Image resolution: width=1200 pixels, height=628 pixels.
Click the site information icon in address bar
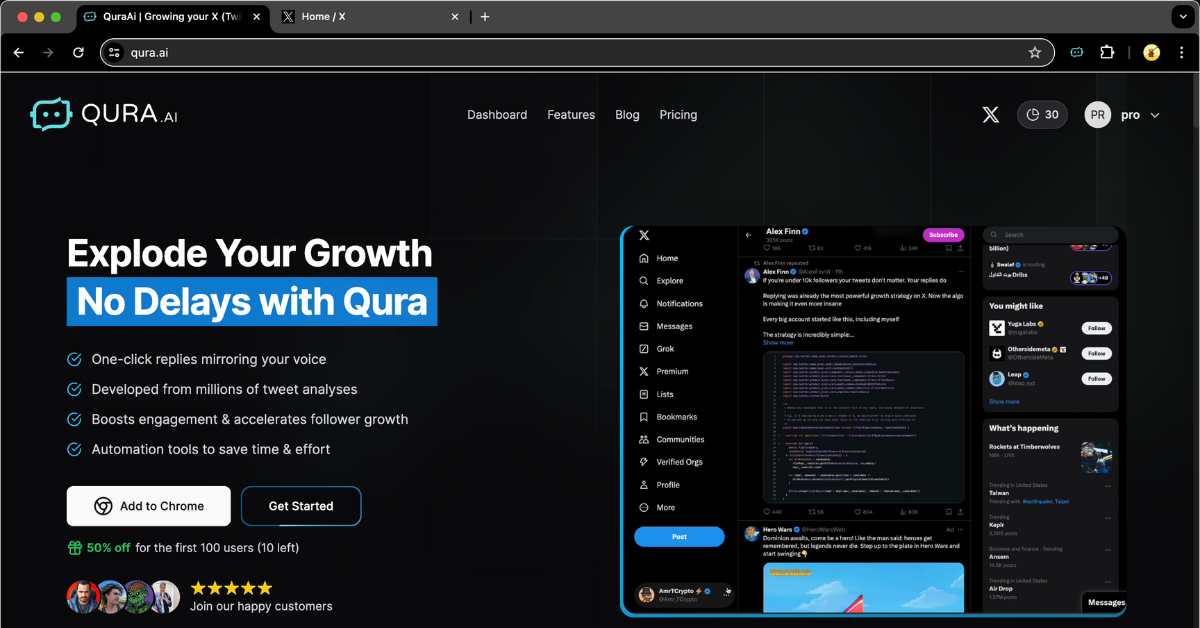pyautogui.click(x=114, y=52)
